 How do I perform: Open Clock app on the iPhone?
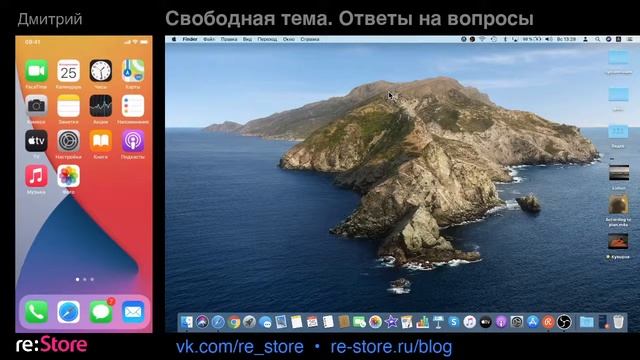101,71
